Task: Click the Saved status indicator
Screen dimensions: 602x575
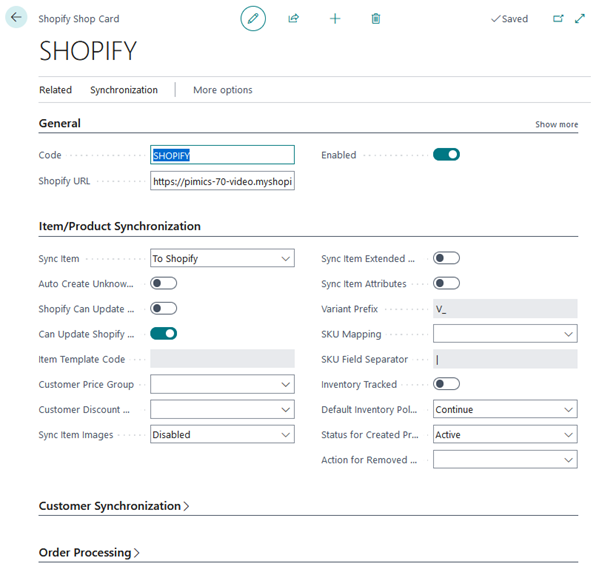Action: click(x=509, y=19)
